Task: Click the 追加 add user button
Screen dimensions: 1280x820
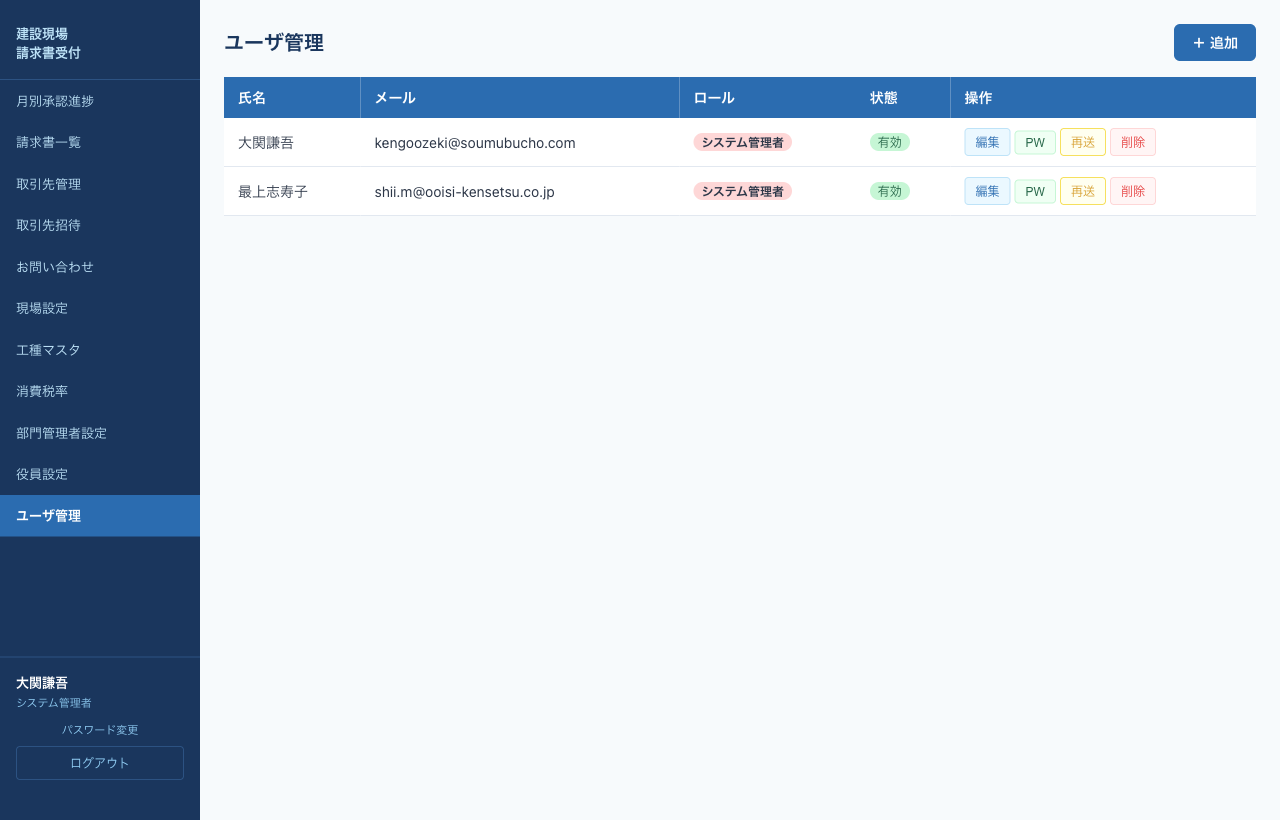Action: (x=1214, y=43)
